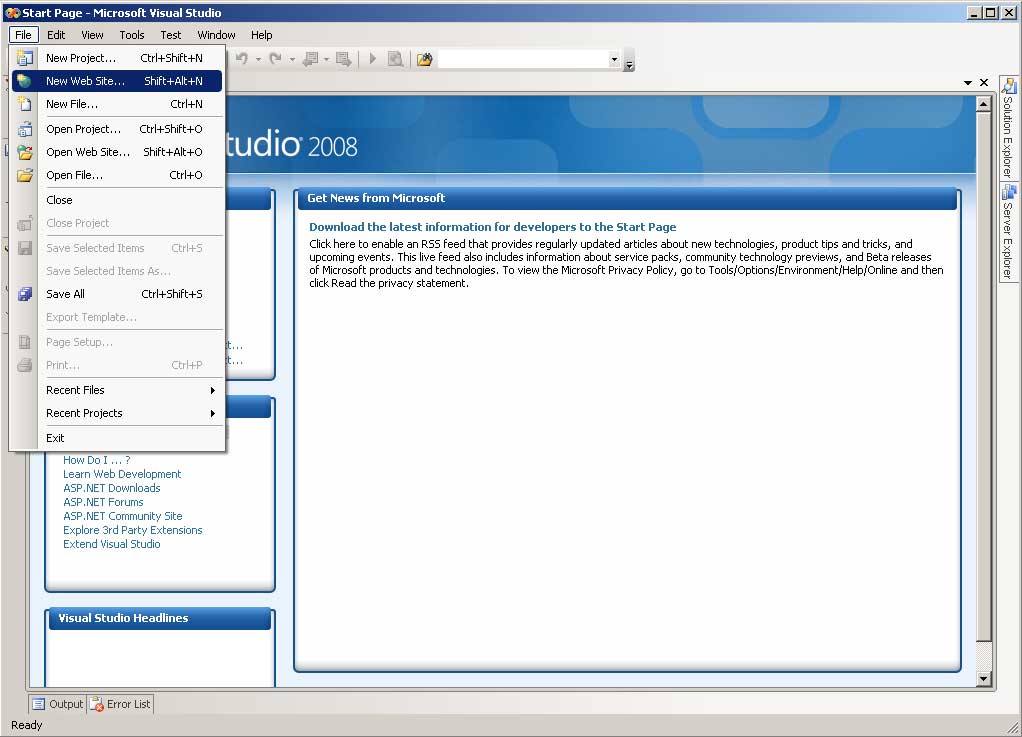Select Open Project in the File menu
1022x737 pixels.
tap(117, 129)
